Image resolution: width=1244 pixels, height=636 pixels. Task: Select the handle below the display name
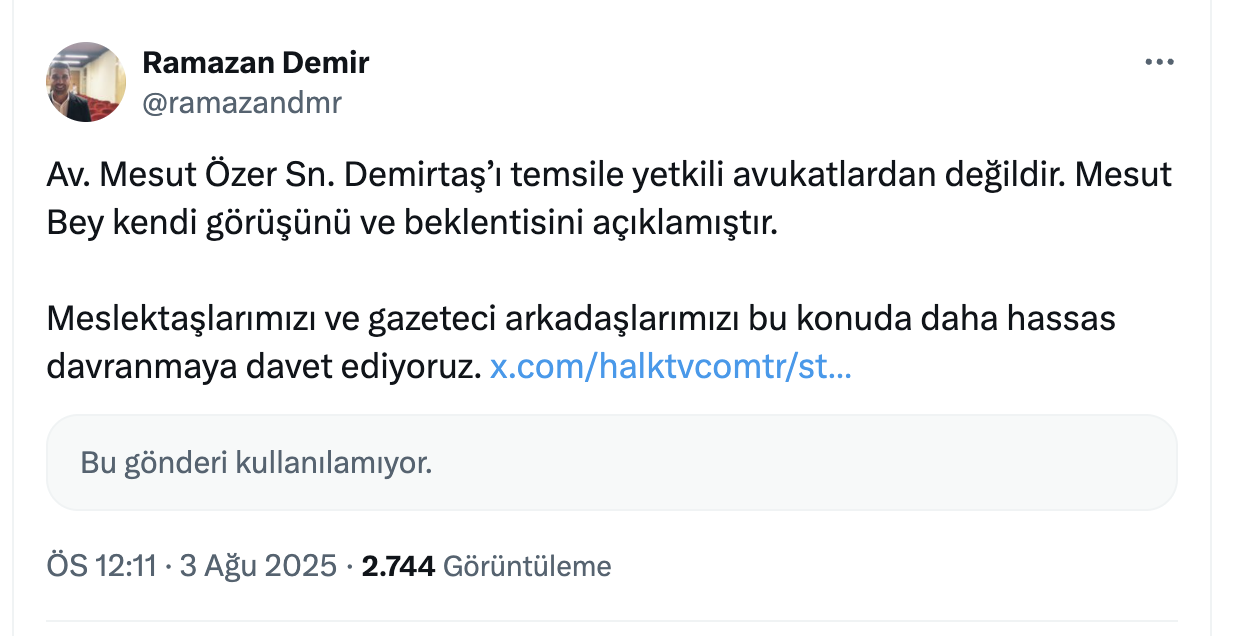pos(243,100)
